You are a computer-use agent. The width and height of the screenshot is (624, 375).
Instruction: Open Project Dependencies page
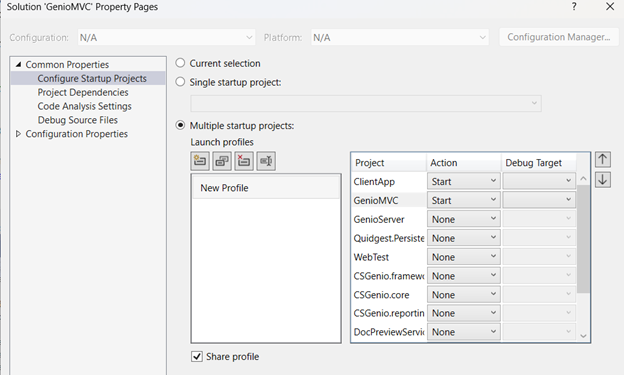[x=83, y=92]
